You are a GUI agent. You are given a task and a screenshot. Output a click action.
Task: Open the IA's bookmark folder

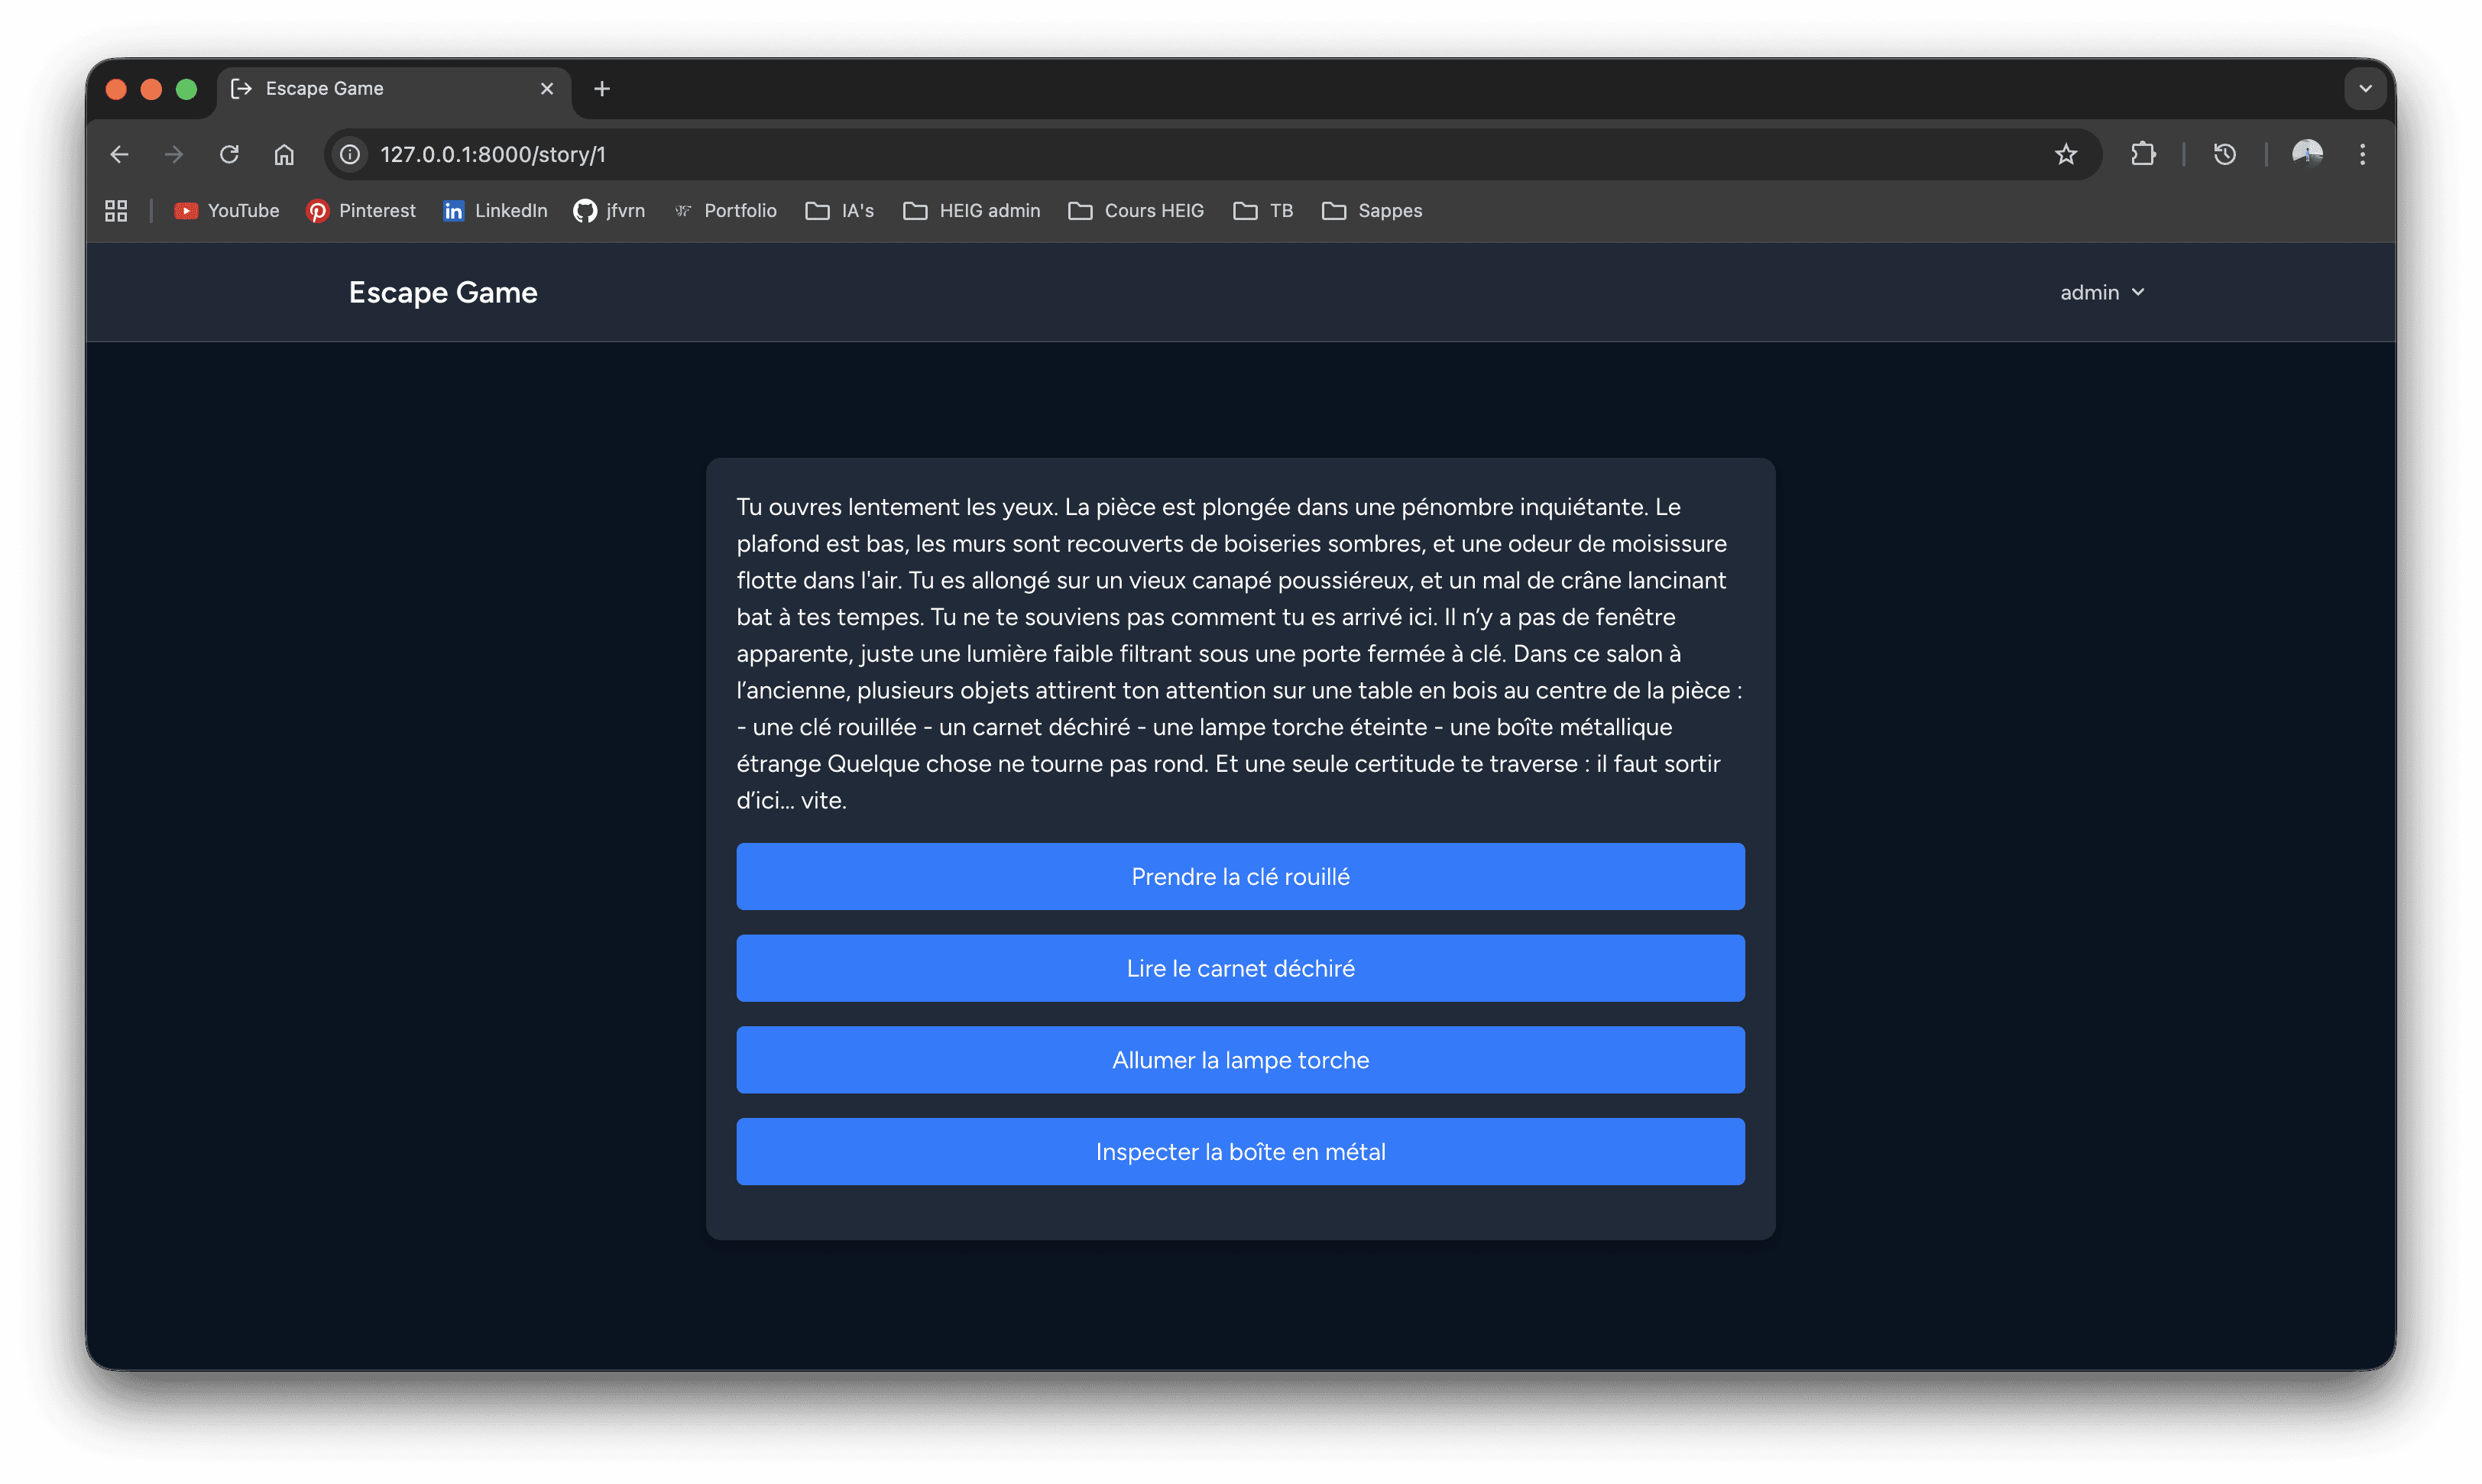(x=840, y=210)
